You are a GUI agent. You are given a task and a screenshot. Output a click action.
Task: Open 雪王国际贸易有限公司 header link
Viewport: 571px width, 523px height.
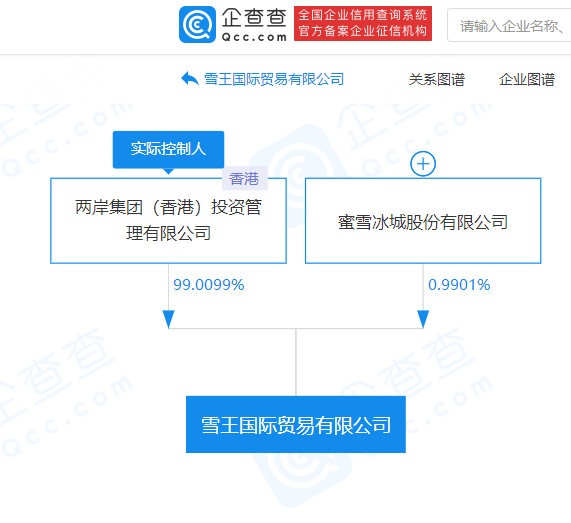pos(274,79)
